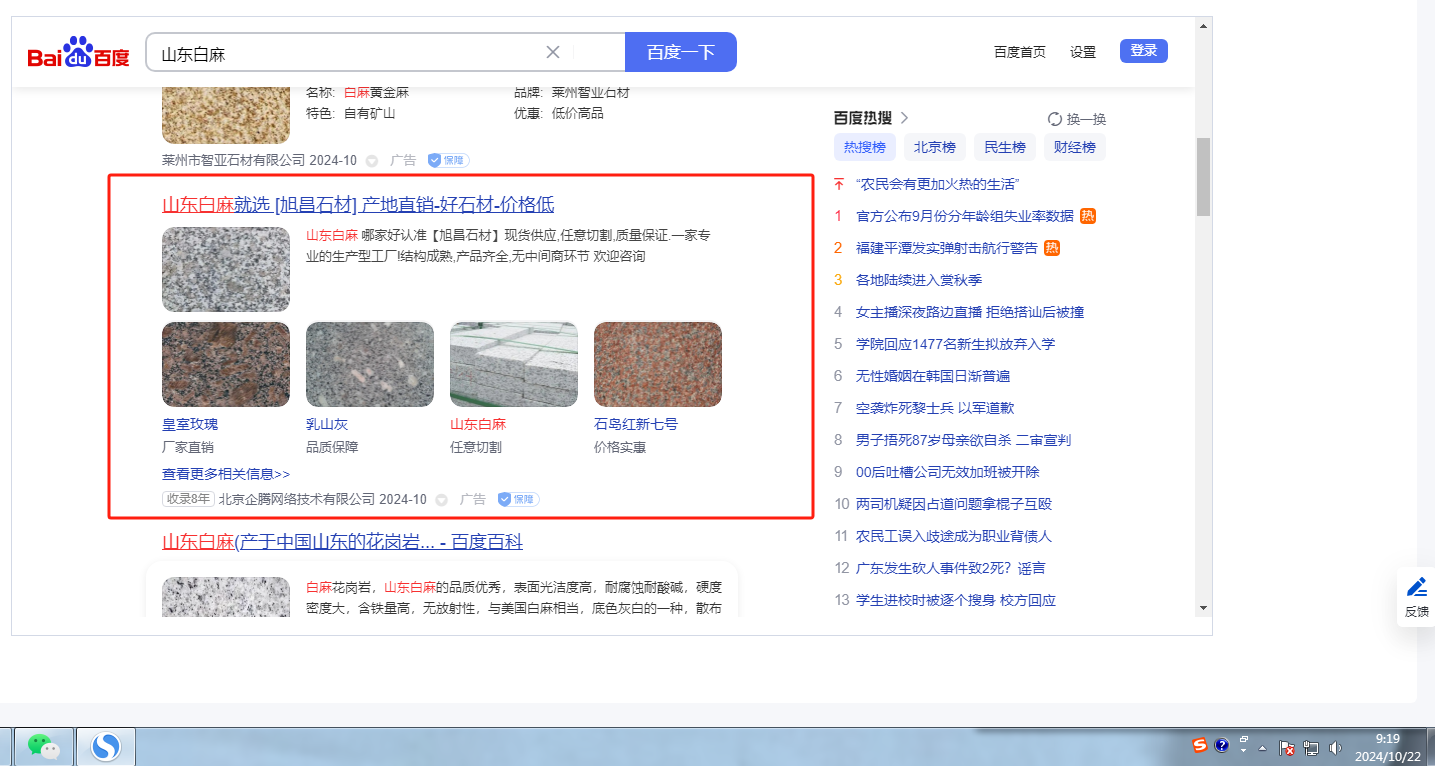1435x766 pixels.
Task: Click the 保障 badge beside 莱州市智亚石材有限公司
Action: tap(449, 160)
